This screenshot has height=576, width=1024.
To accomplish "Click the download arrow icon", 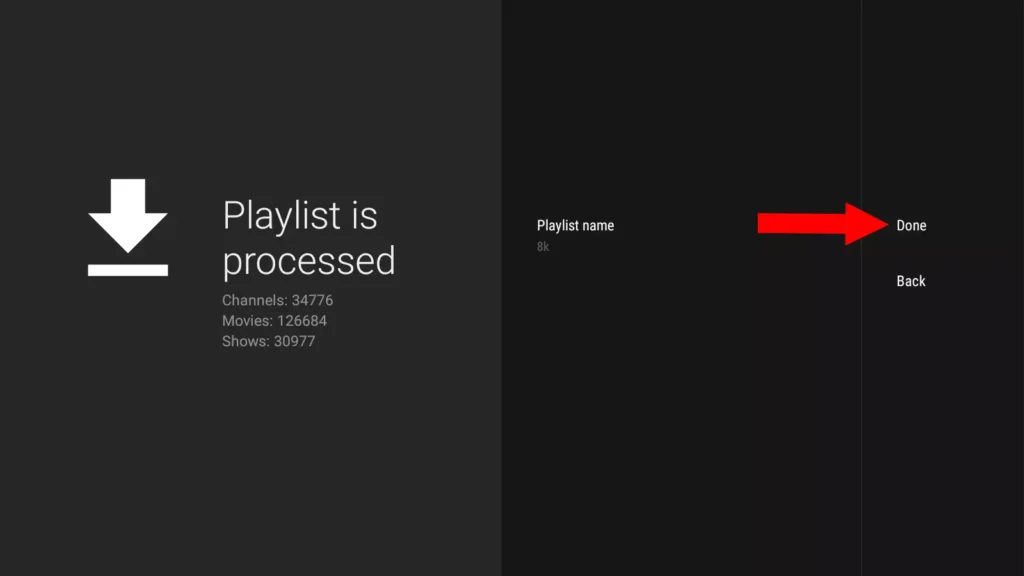I will pos(128,227).
